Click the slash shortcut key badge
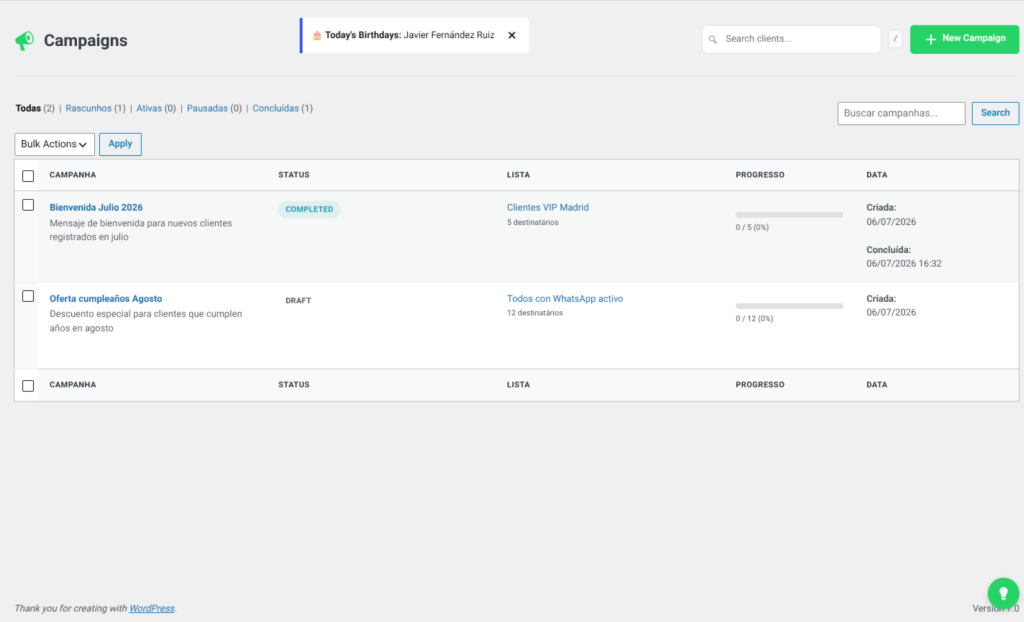This screenshot has width=1024, height=622. [x=895, y=39]
